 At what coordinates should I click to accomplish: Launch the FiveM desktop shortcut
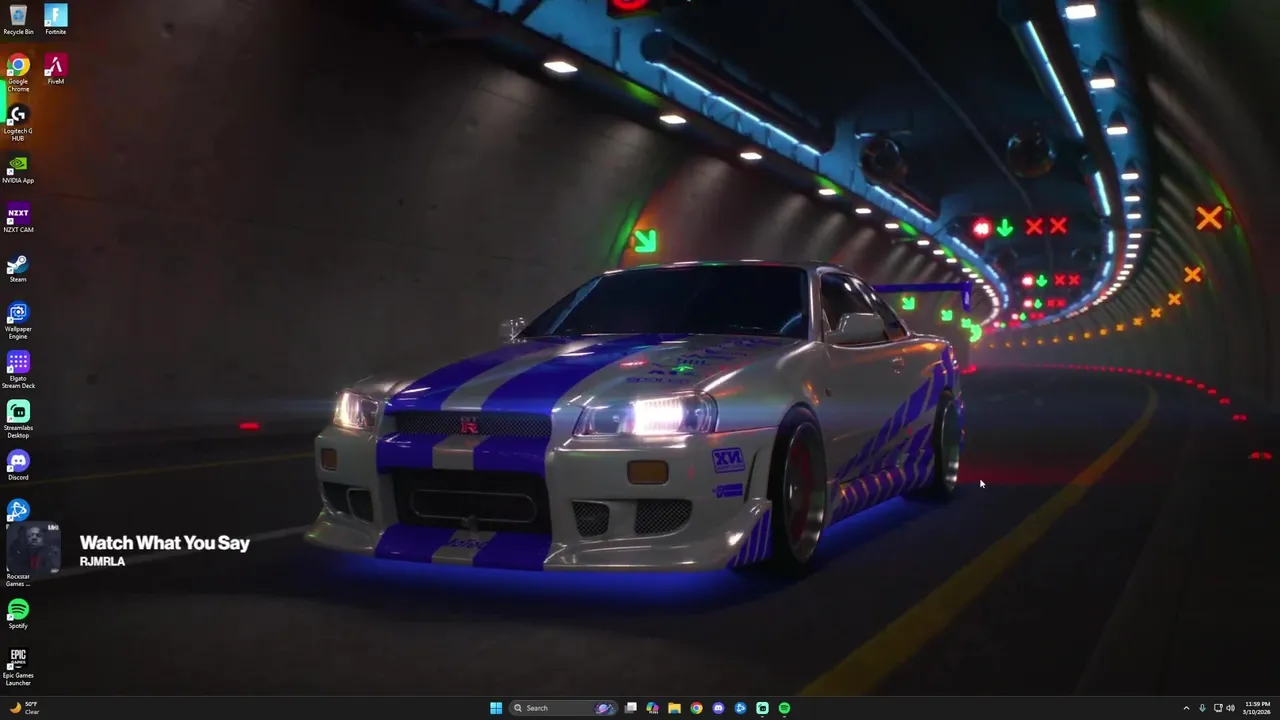coord(56,70)
